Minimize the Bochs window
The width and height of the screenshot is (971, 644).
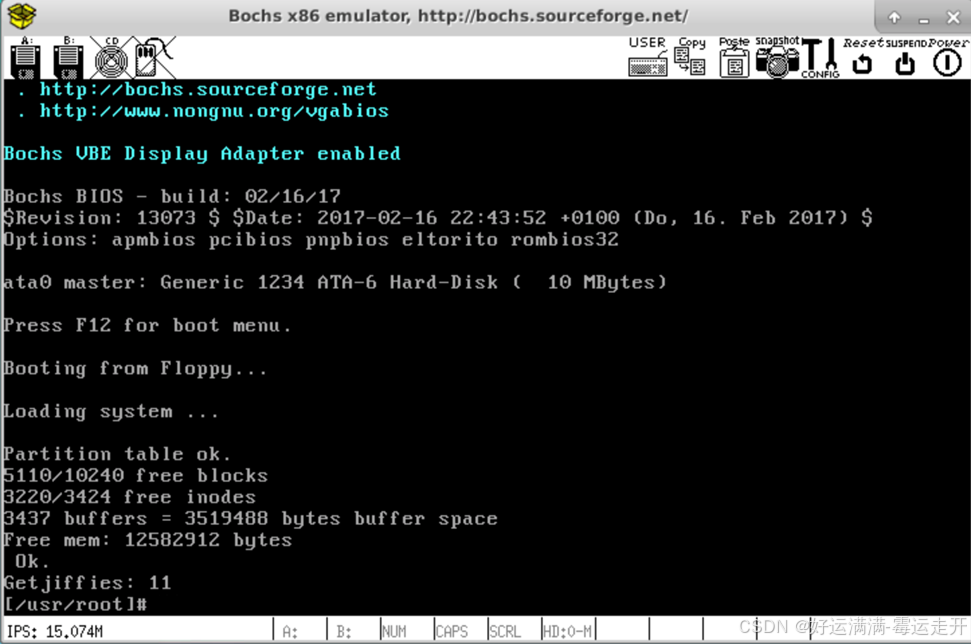point(924,19)
